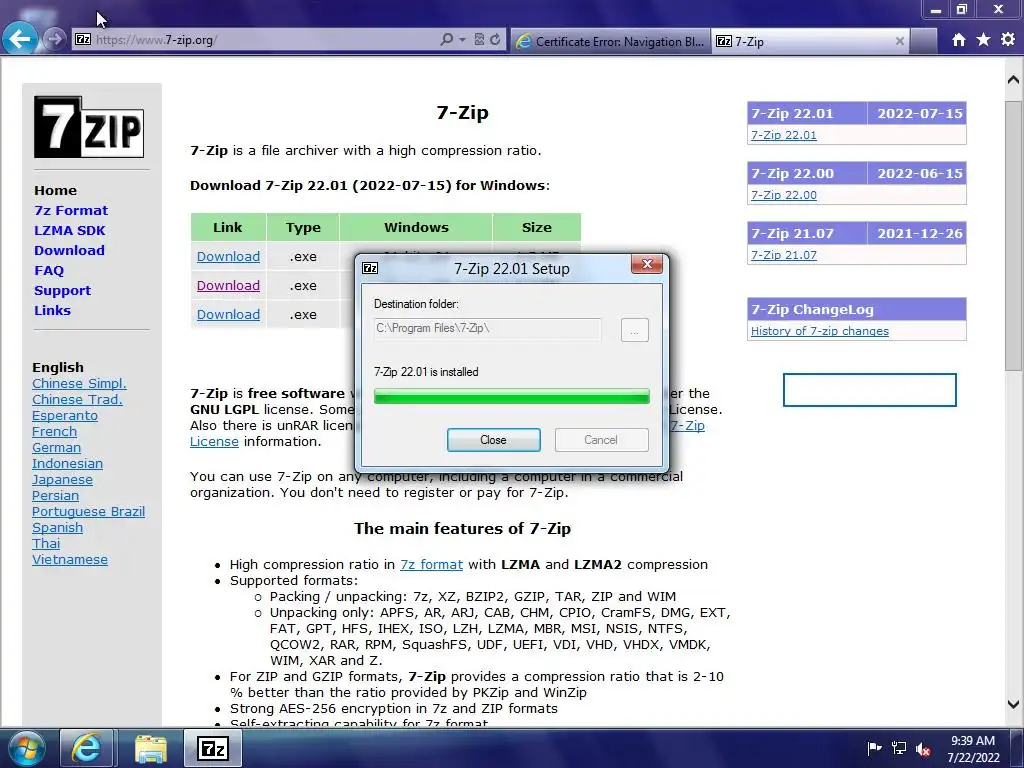Select Vietnamese language
1024x768 pixels.
[70, 560]
